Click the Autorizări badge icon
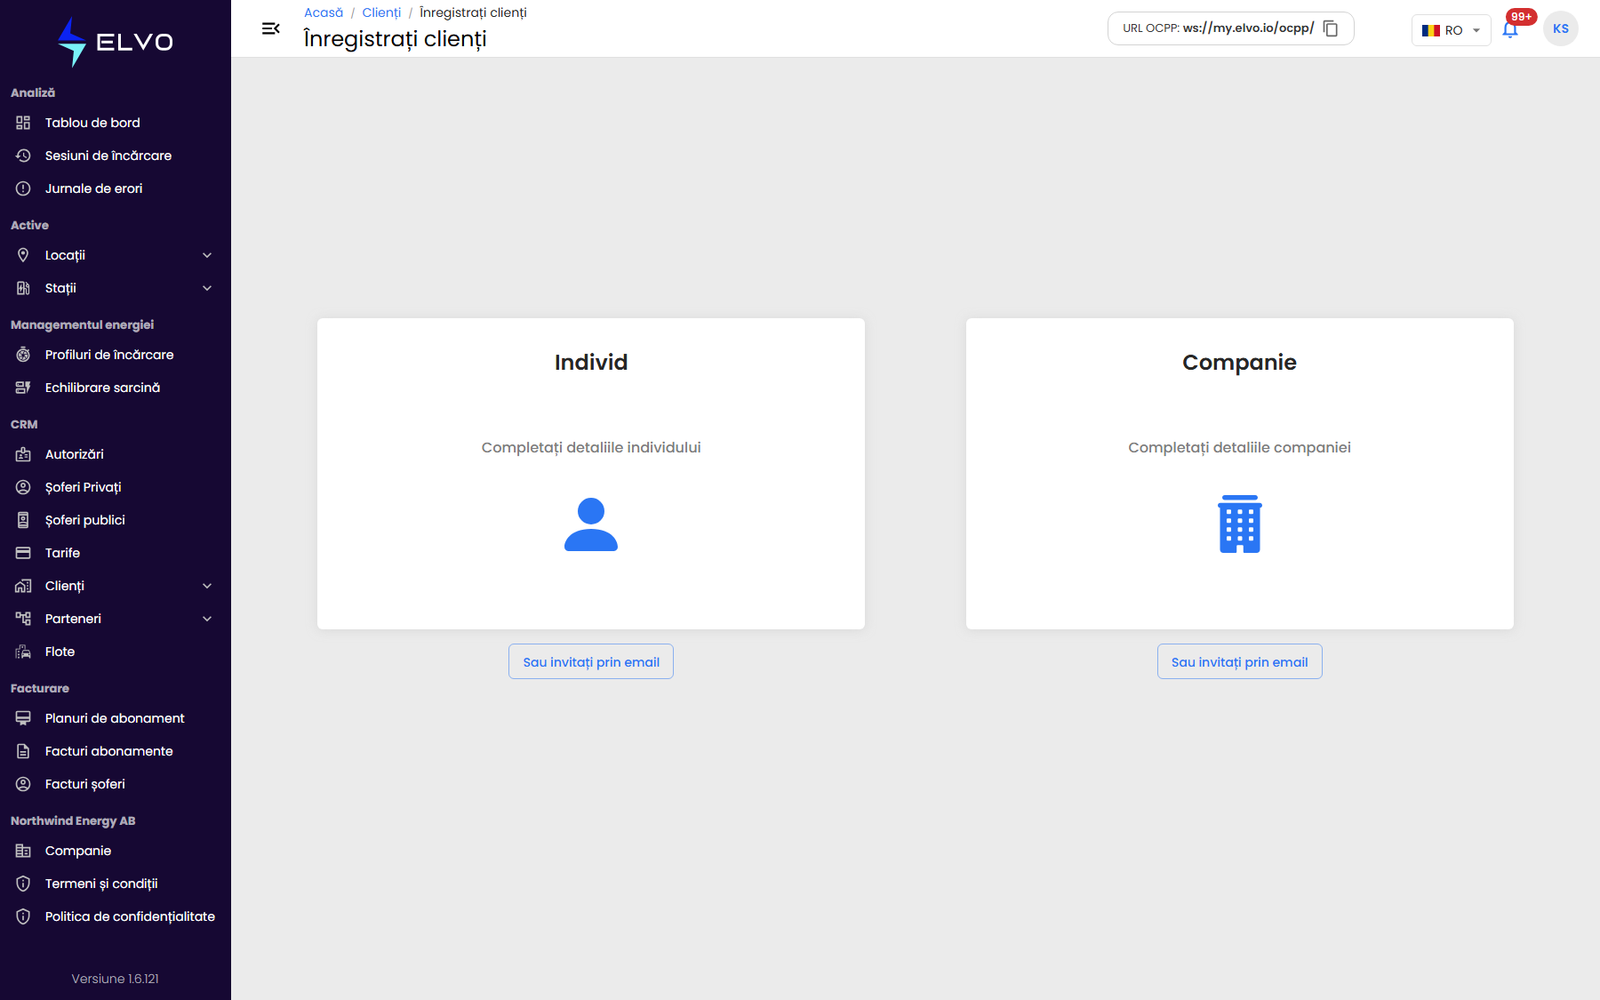Viewport: 1600px width, 1000px height. click(23, 454)
